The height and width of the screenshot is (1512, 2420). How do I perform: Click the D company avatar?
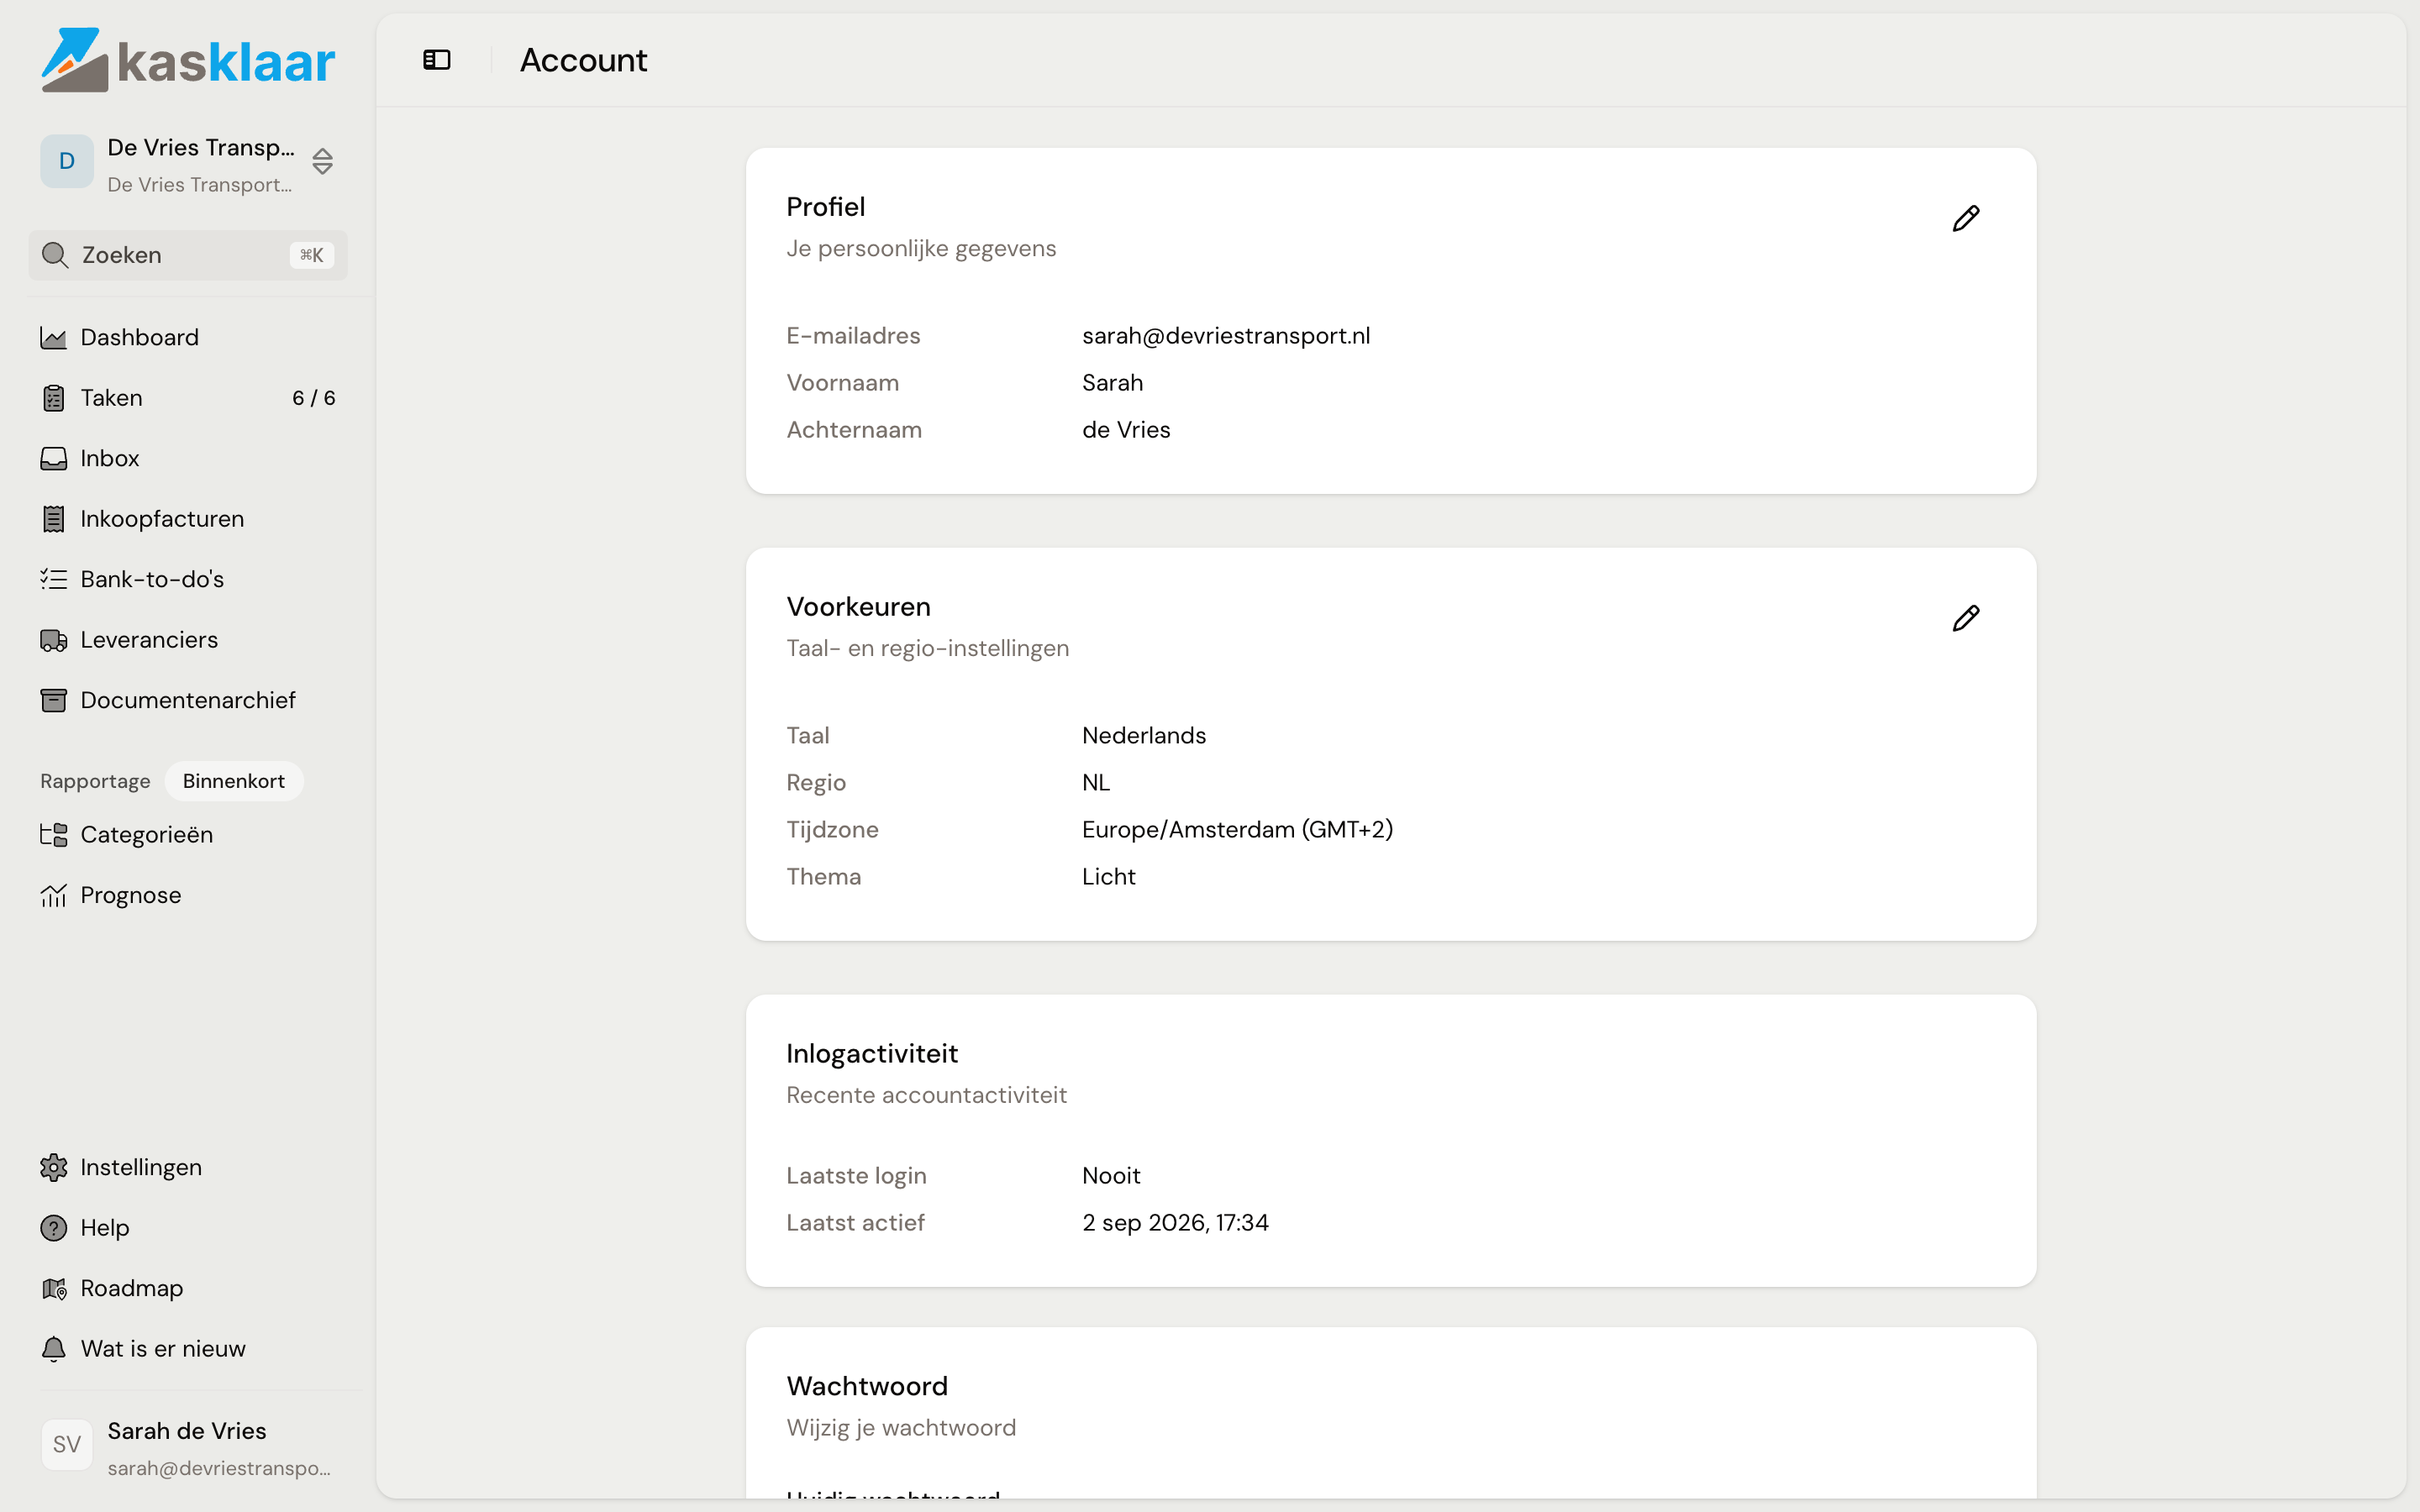coord(67,161)
